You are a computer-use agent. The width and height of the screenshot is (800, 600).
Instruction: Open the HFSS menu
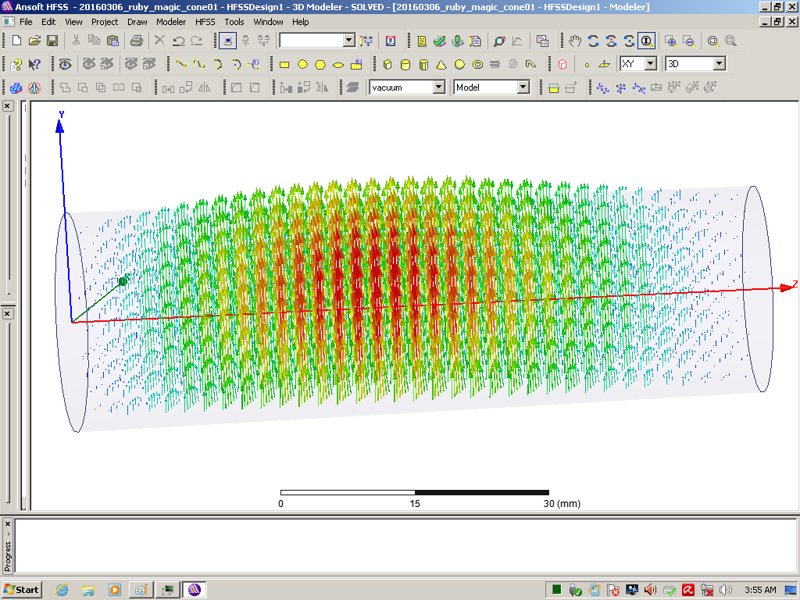[204, 21]
